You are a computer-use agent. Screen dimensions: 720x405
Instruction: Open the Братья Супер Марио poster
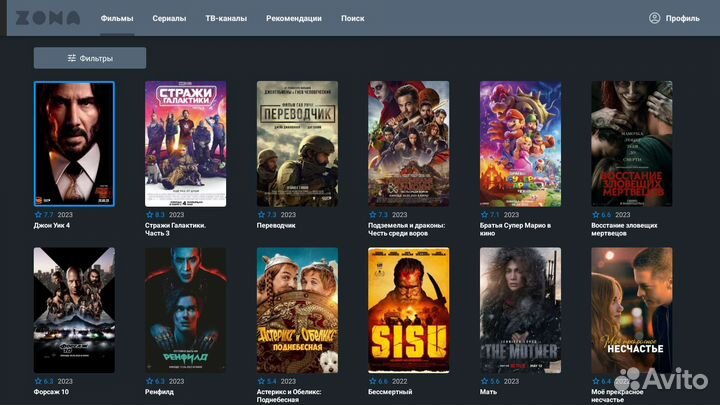(x=520, y=143)
